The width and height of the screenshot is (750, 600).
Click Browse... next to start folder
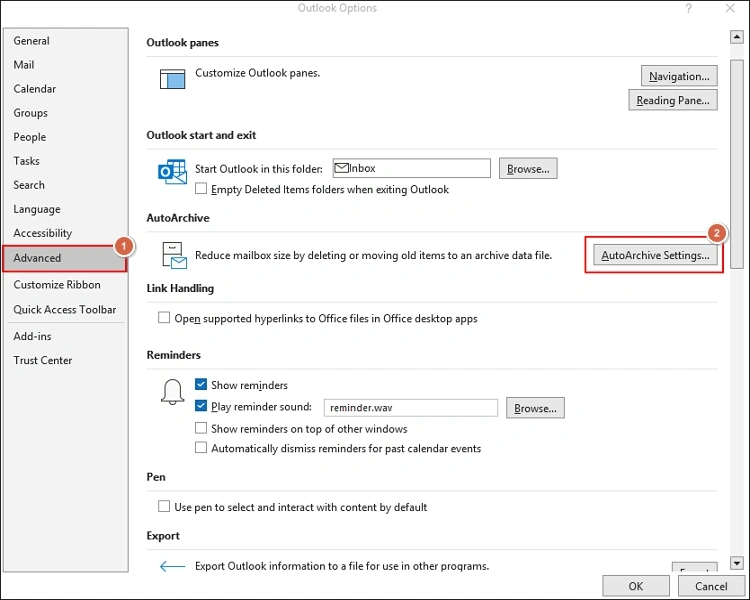pyautogui.click(x=528, y=168)
